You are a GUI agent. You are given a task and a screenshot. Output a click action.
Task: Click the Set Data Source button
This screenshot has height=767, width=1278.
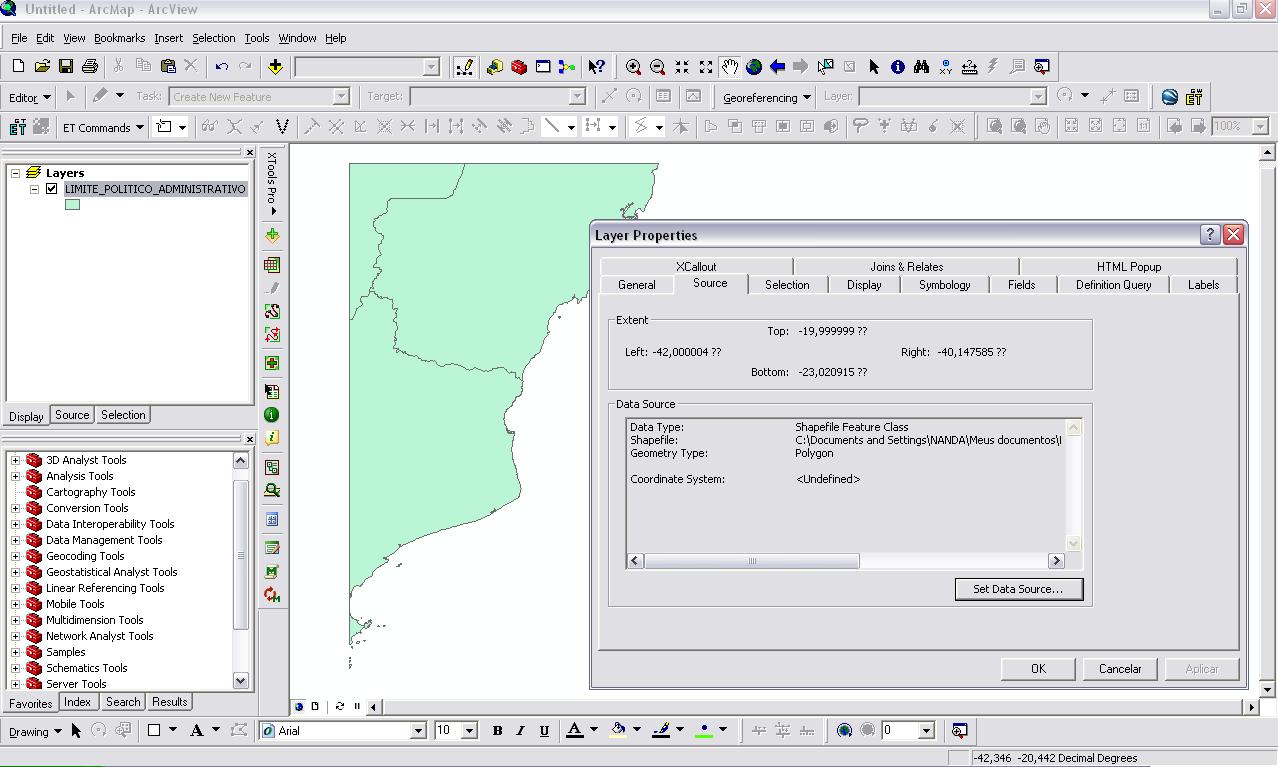(1018, 589)
